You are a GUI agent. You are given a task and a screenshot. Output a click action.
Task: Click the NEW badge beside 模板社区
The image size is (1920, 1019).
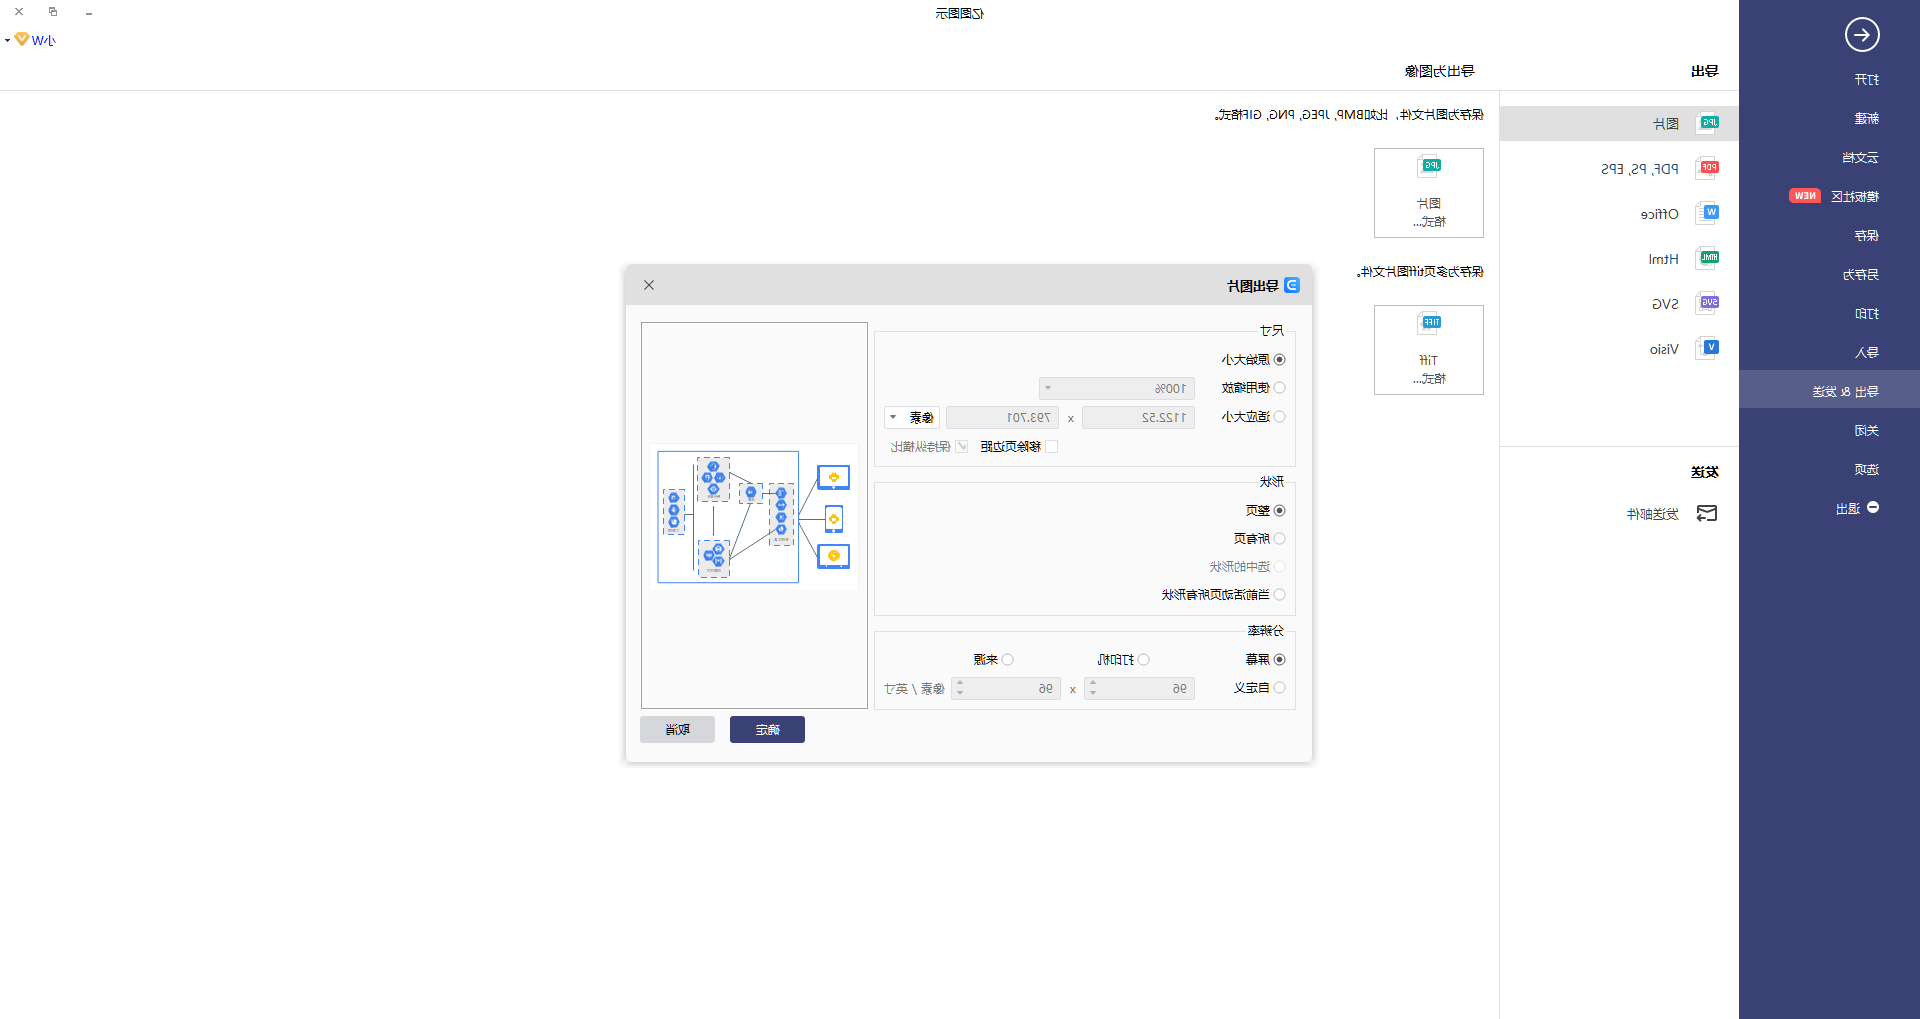coord(1805,196)
